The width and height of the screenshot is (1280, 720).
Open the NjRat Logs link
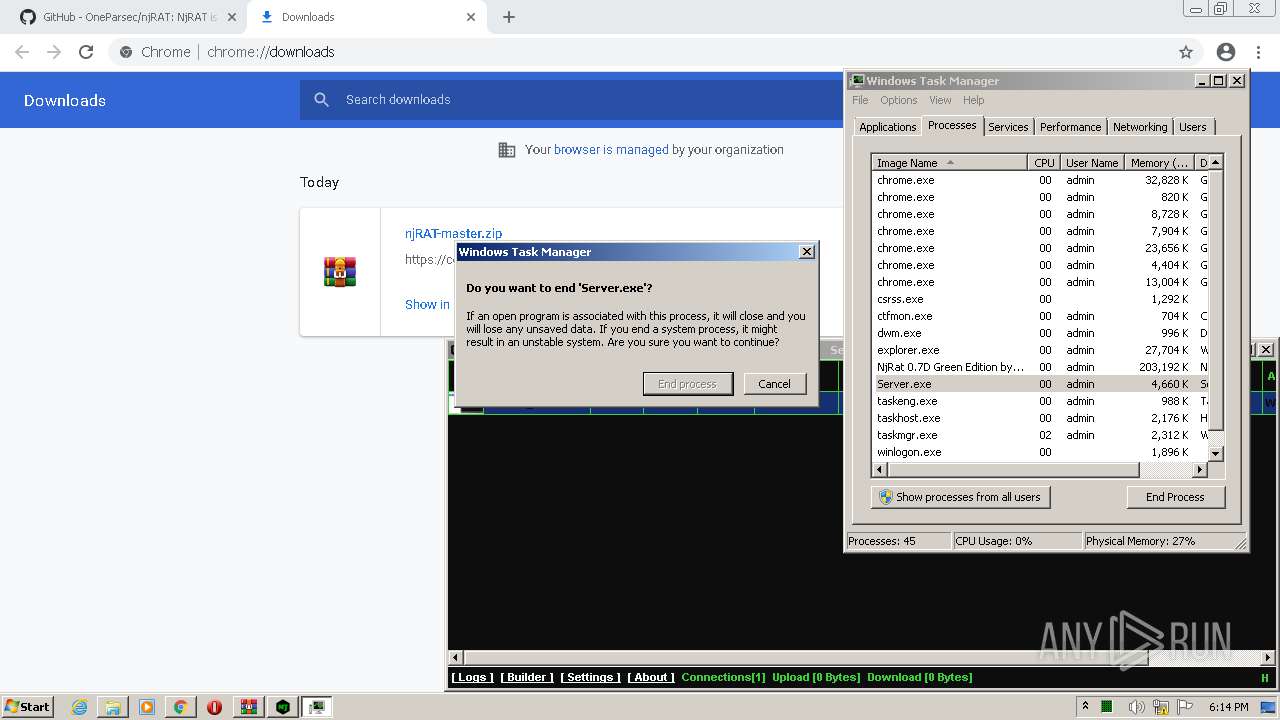point(472,677)
